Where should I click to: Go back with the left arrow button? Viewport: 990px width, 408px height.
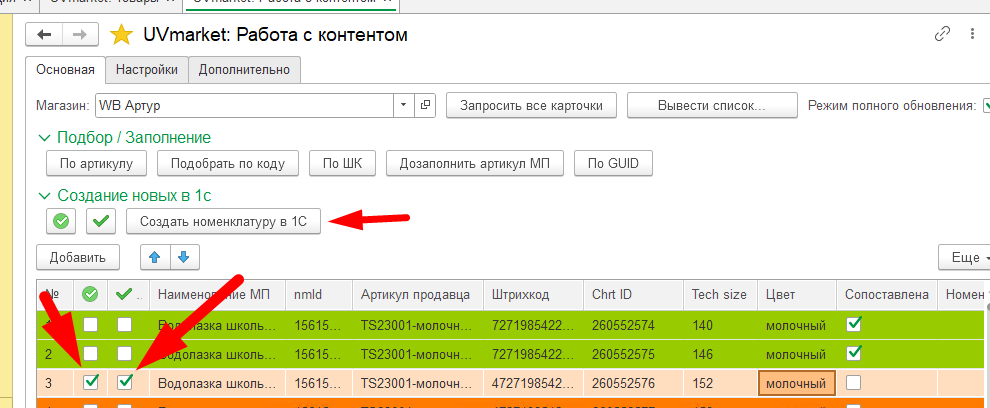coord(44,34)
